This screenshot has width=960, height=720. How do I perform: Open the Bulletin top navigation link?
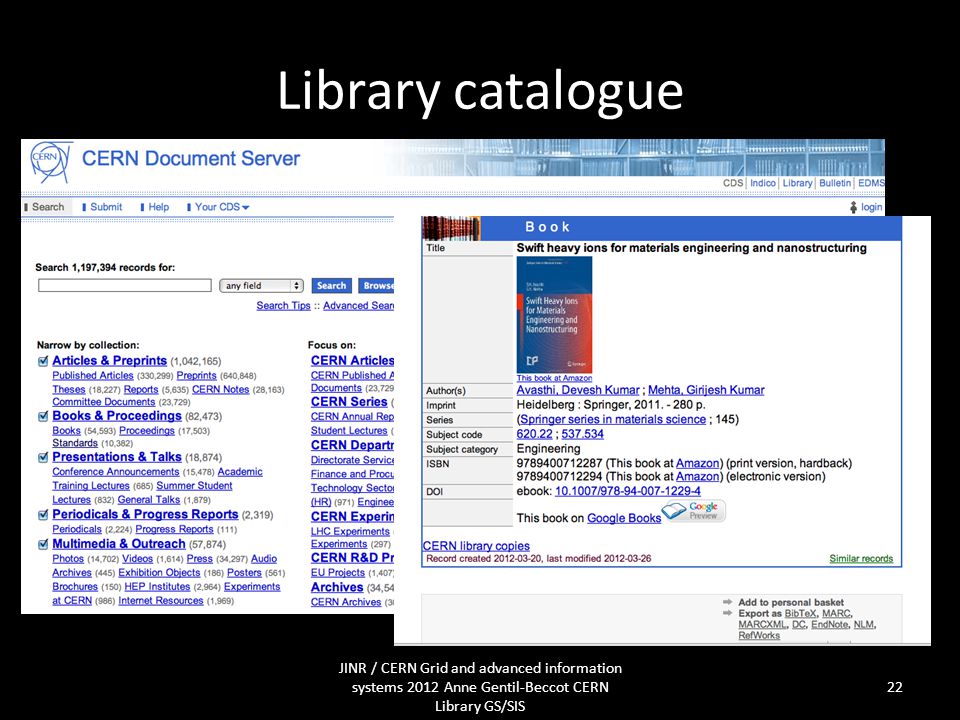point(835,183)
